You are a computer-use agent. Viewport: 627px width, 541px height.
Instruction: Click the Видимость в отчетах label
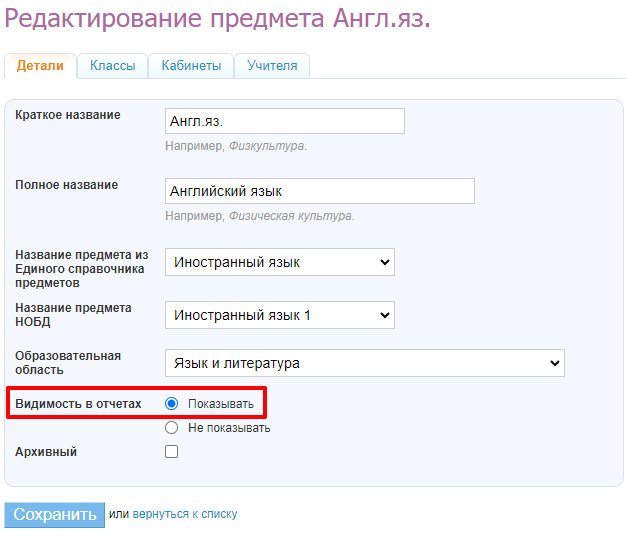tap(78, 404)
